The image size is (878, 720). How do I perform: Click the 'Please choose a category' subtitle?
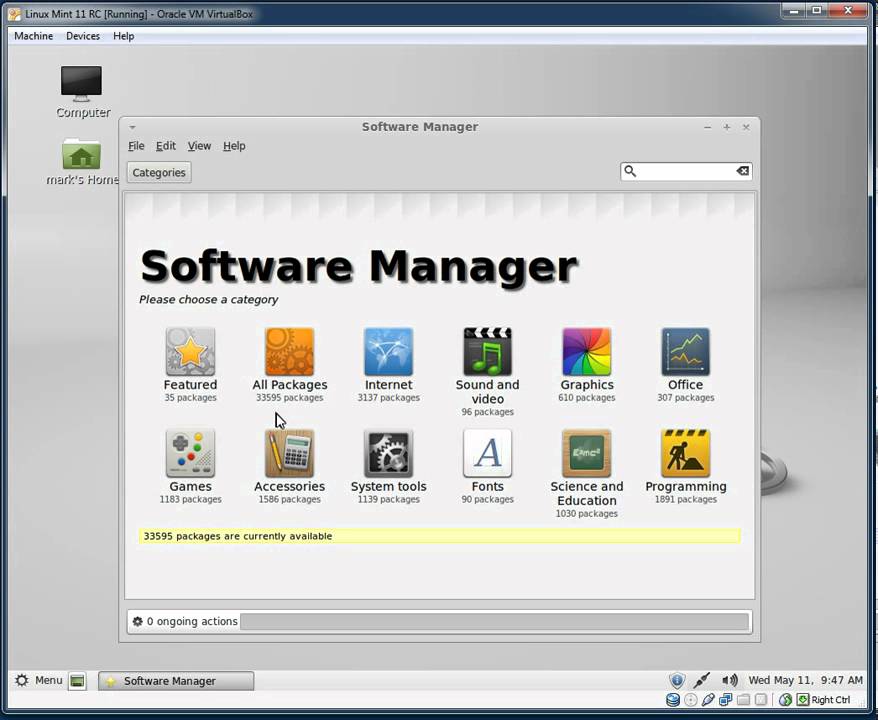[208, 300]
